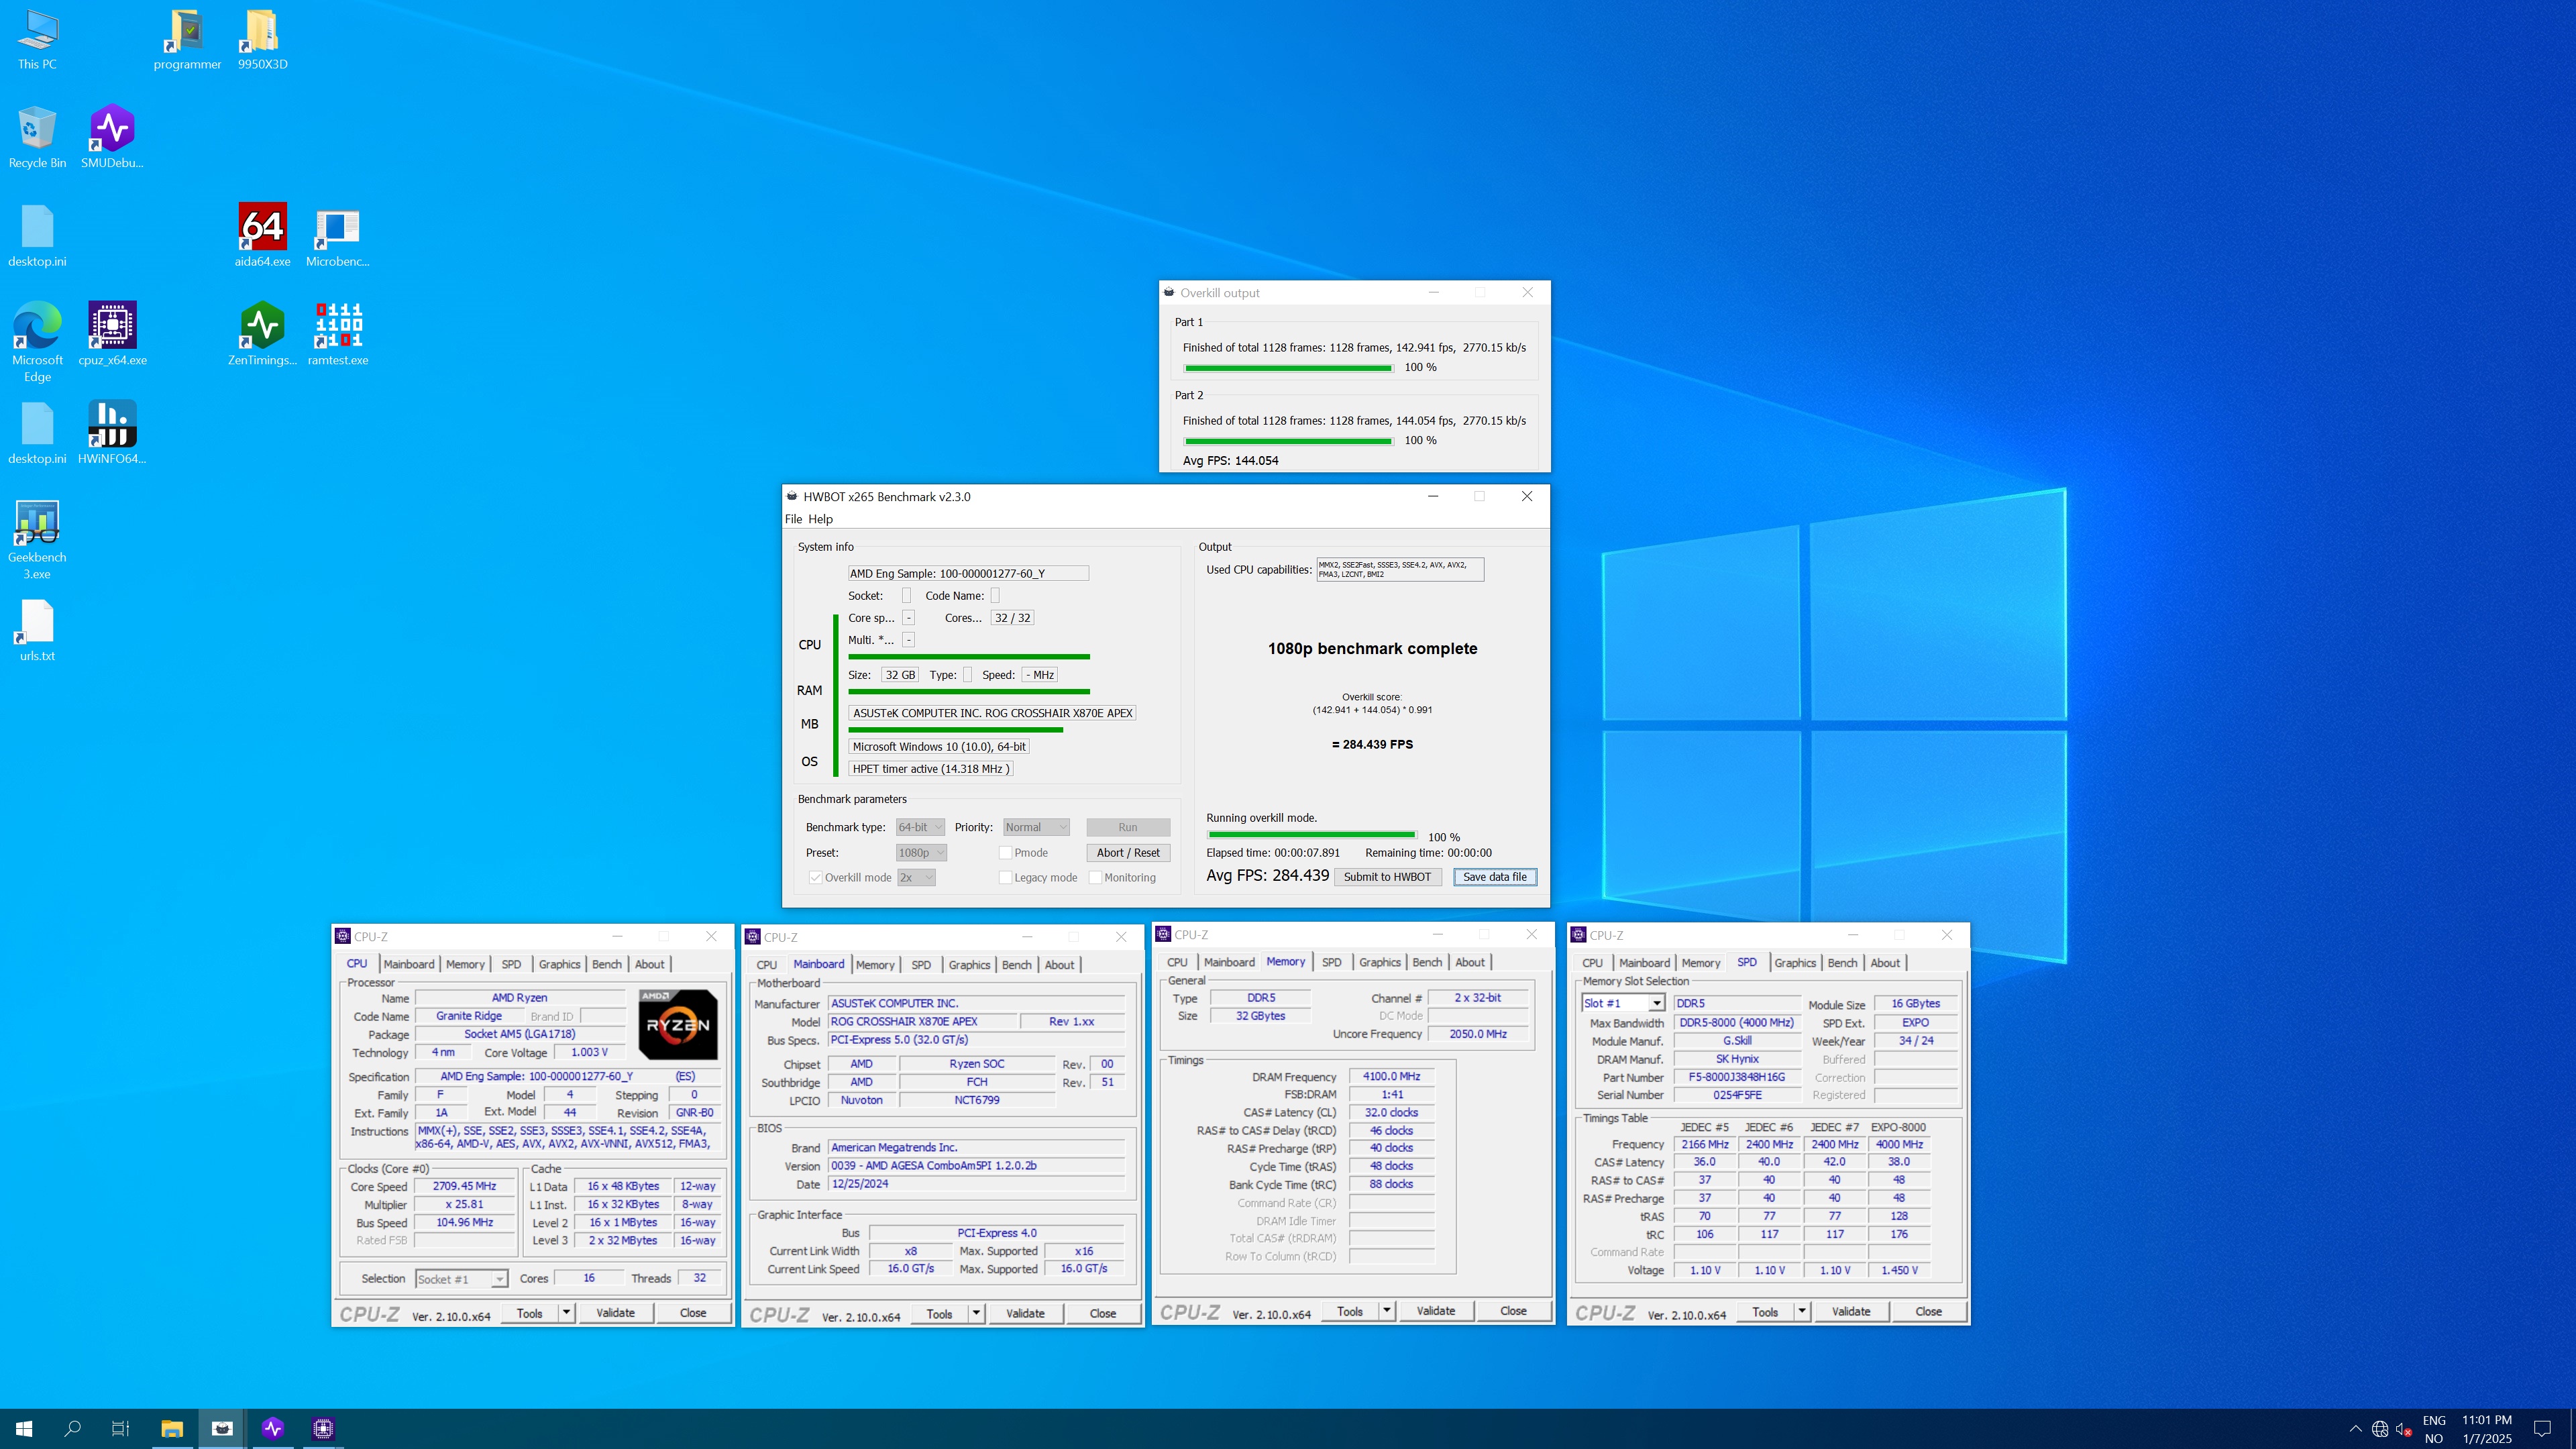Click Tools button in Memory CPU-Z window
Viewport: 2576px width, 1449px height.
point(1350,1311)
